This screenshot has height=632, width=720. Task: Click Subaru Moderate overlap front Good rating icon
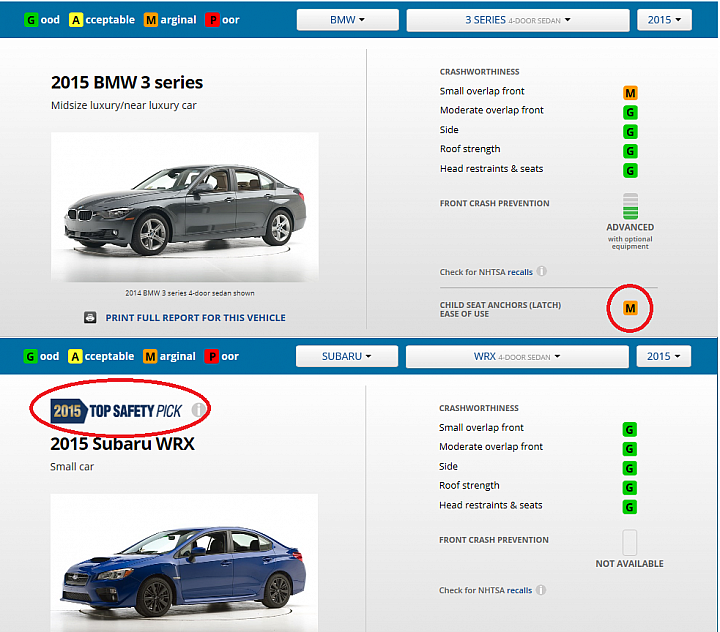630,449
